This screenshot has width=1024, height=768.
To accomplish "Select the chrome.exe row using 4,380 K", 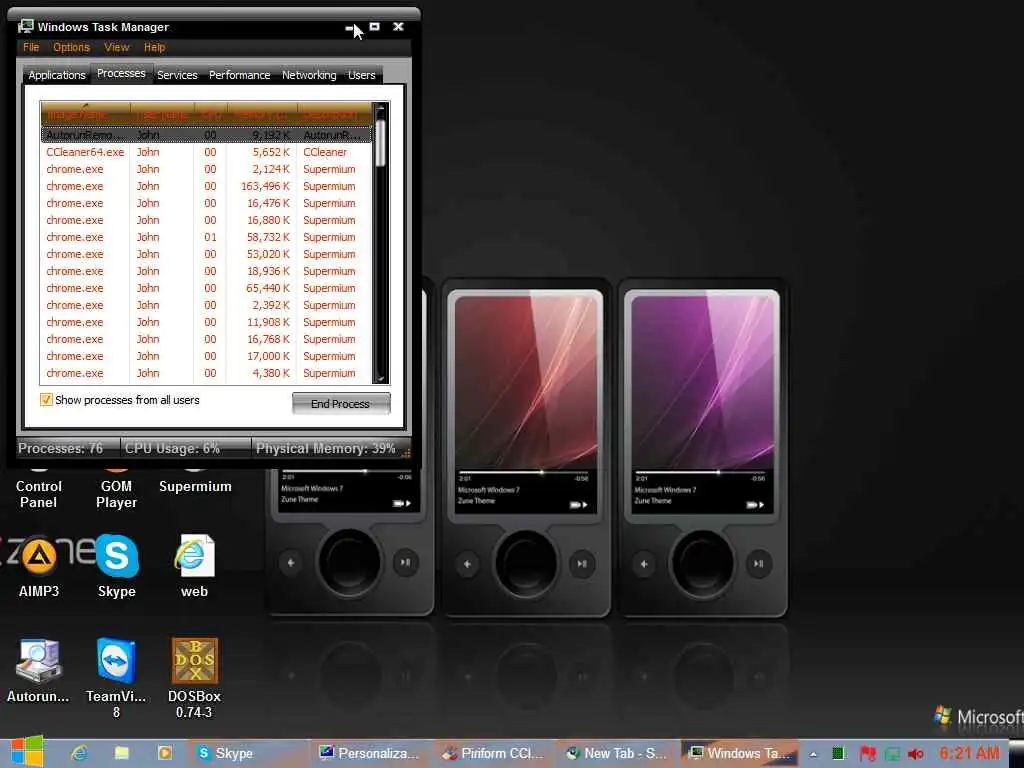I will pos(206,373).
